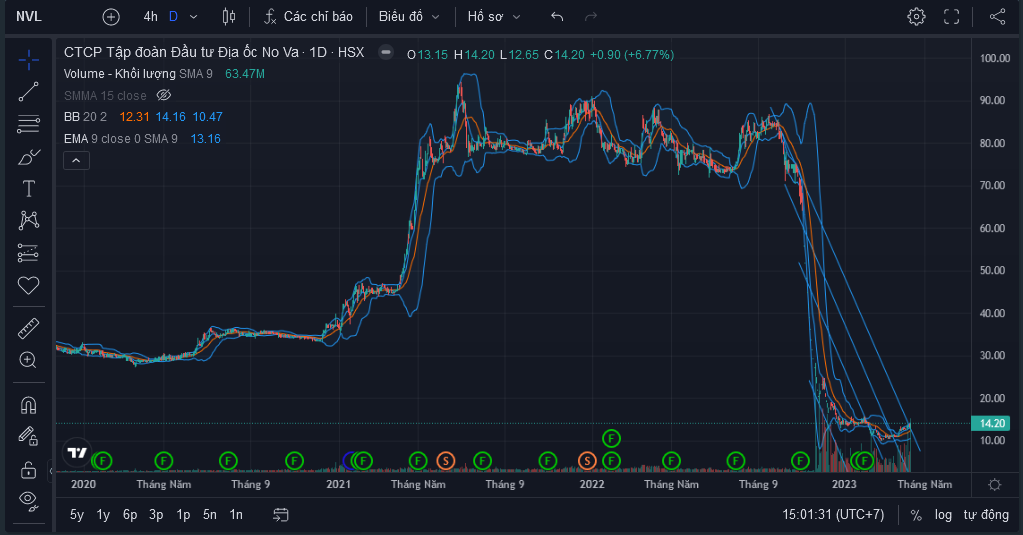Select the D daily interval
This screenshot has height=535, width=1023.
(174, 17)
